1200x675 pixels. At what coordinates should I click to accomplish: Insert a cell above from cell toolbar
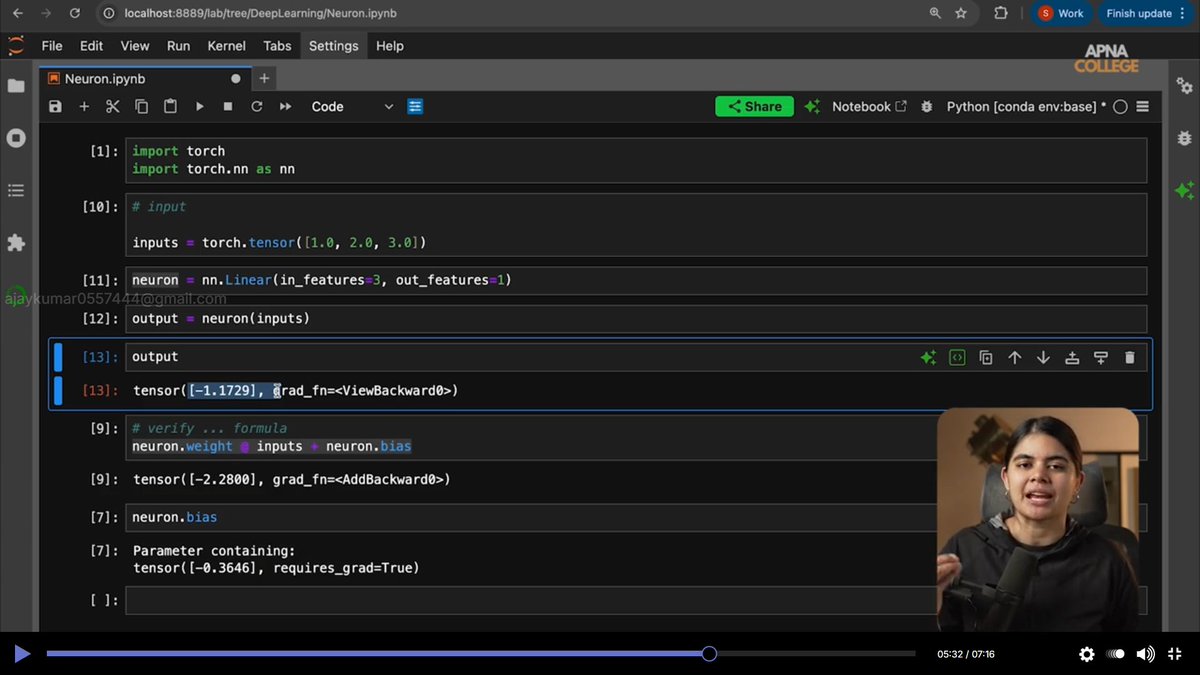pyautogui.click(x=1072, y=357)
